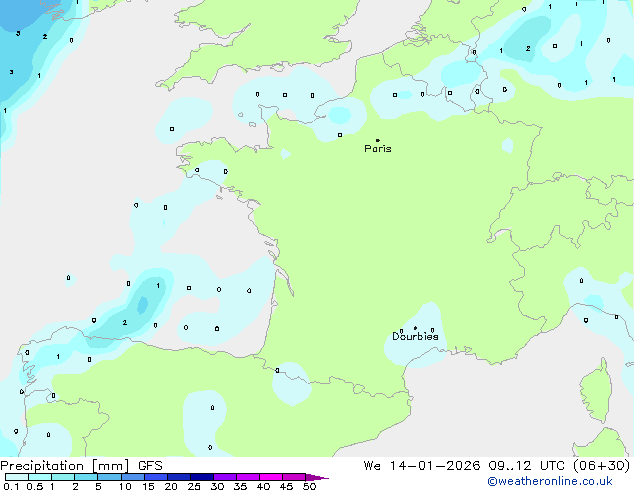Click the GFS model name label
The image size is (634, 490).
(x=150, y=466)
